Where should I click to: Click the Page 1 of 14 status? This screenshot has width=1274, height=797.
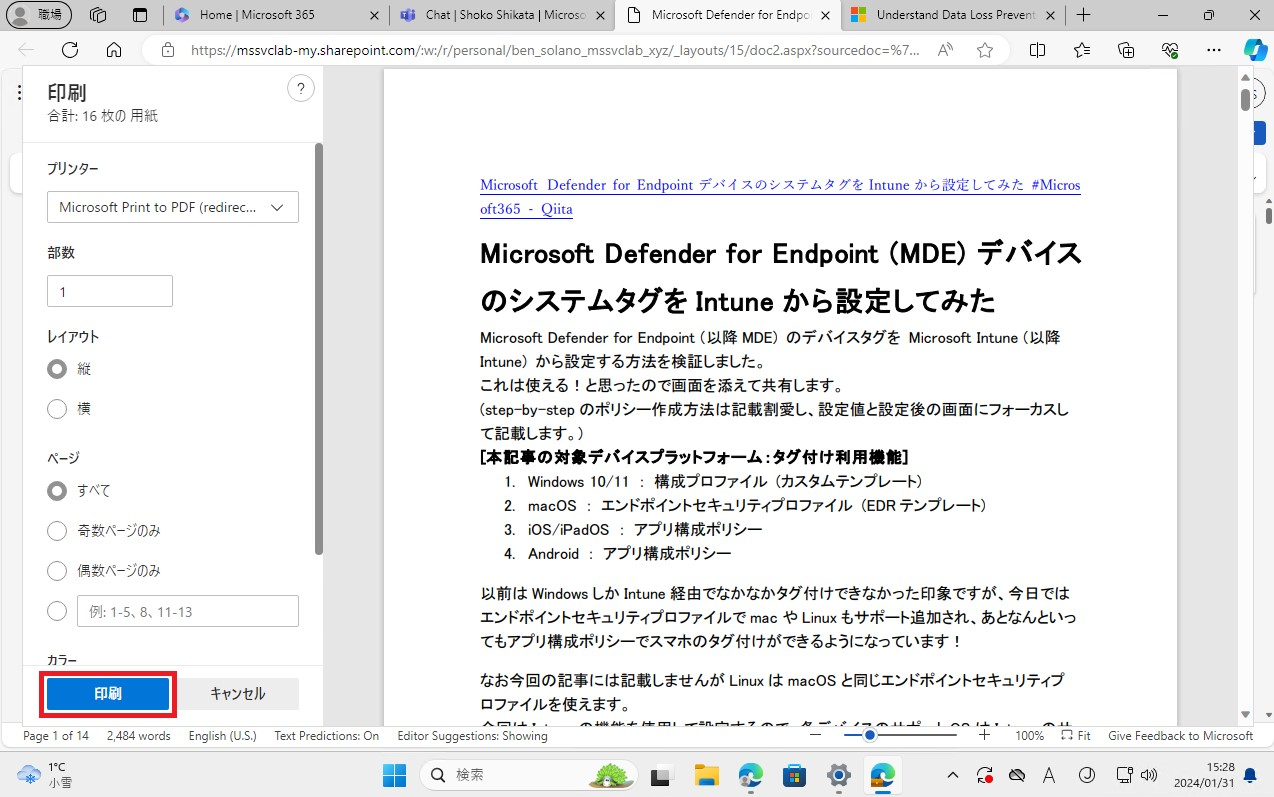(56, 735)
